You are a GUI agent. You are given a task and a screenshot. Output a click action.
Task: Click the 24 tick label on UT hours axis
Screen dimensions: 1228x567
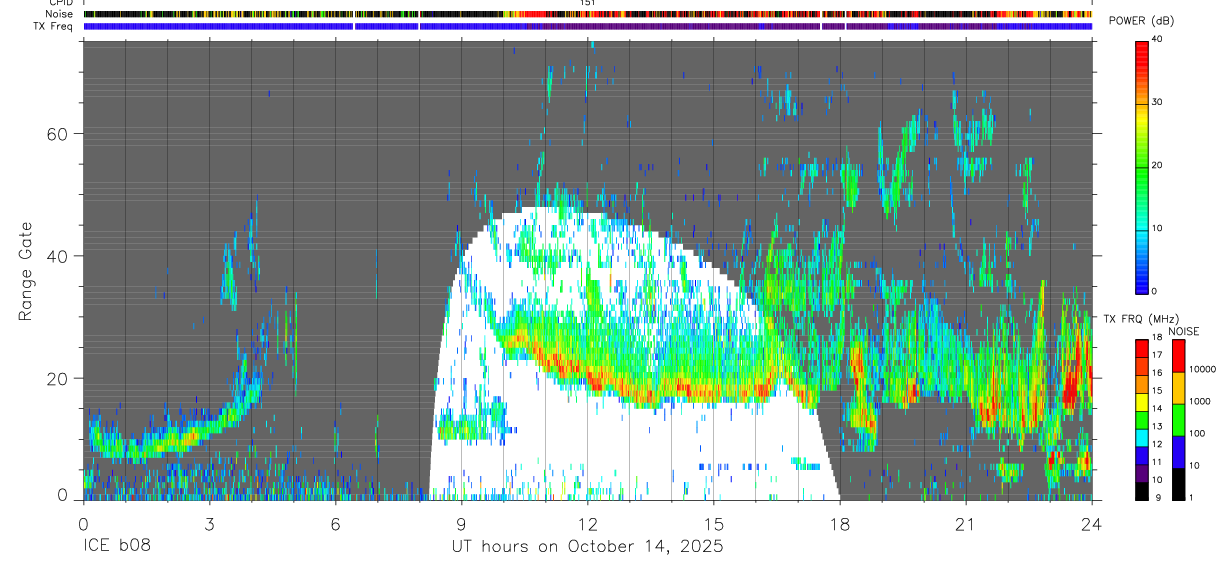[1092, 524]
